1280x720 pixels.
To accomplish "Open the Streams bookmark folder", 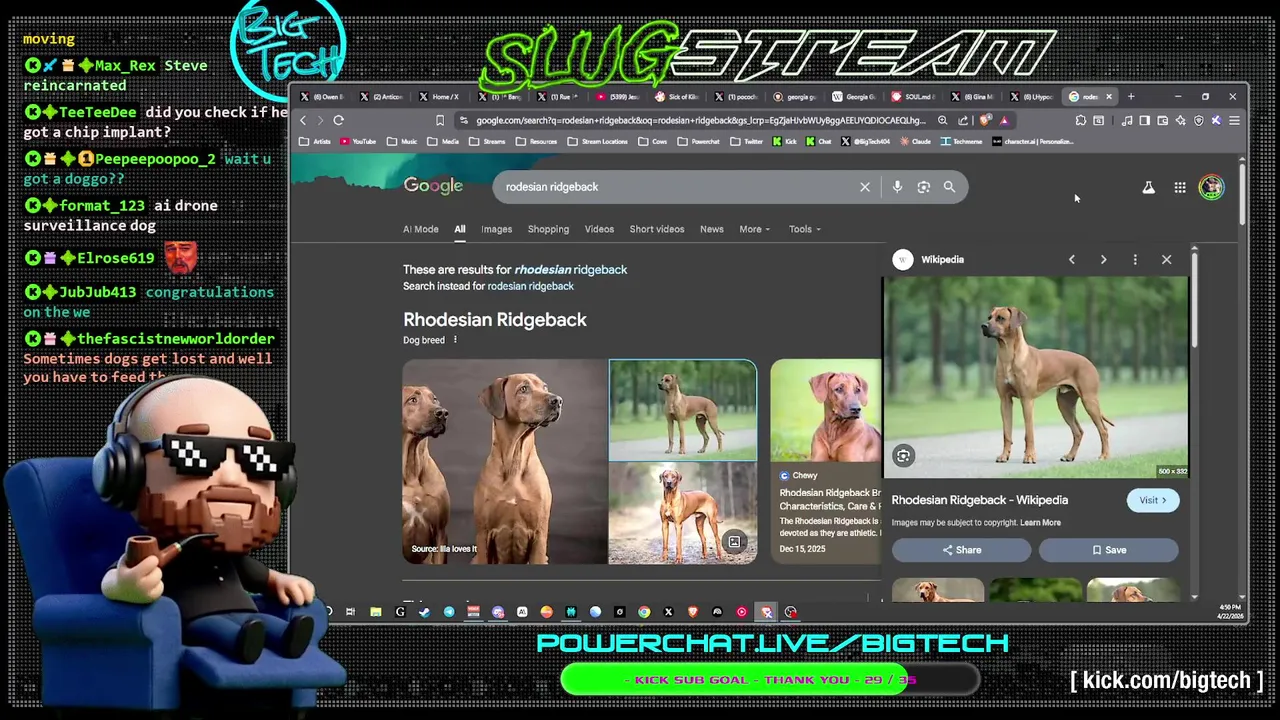I will (488, 142).
